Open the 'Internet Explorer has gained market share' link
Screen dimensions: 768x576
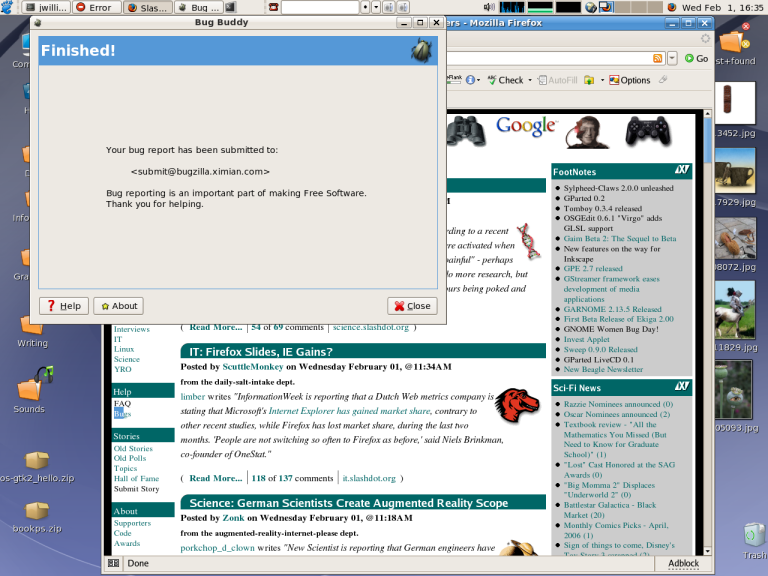tap(349, 411)
